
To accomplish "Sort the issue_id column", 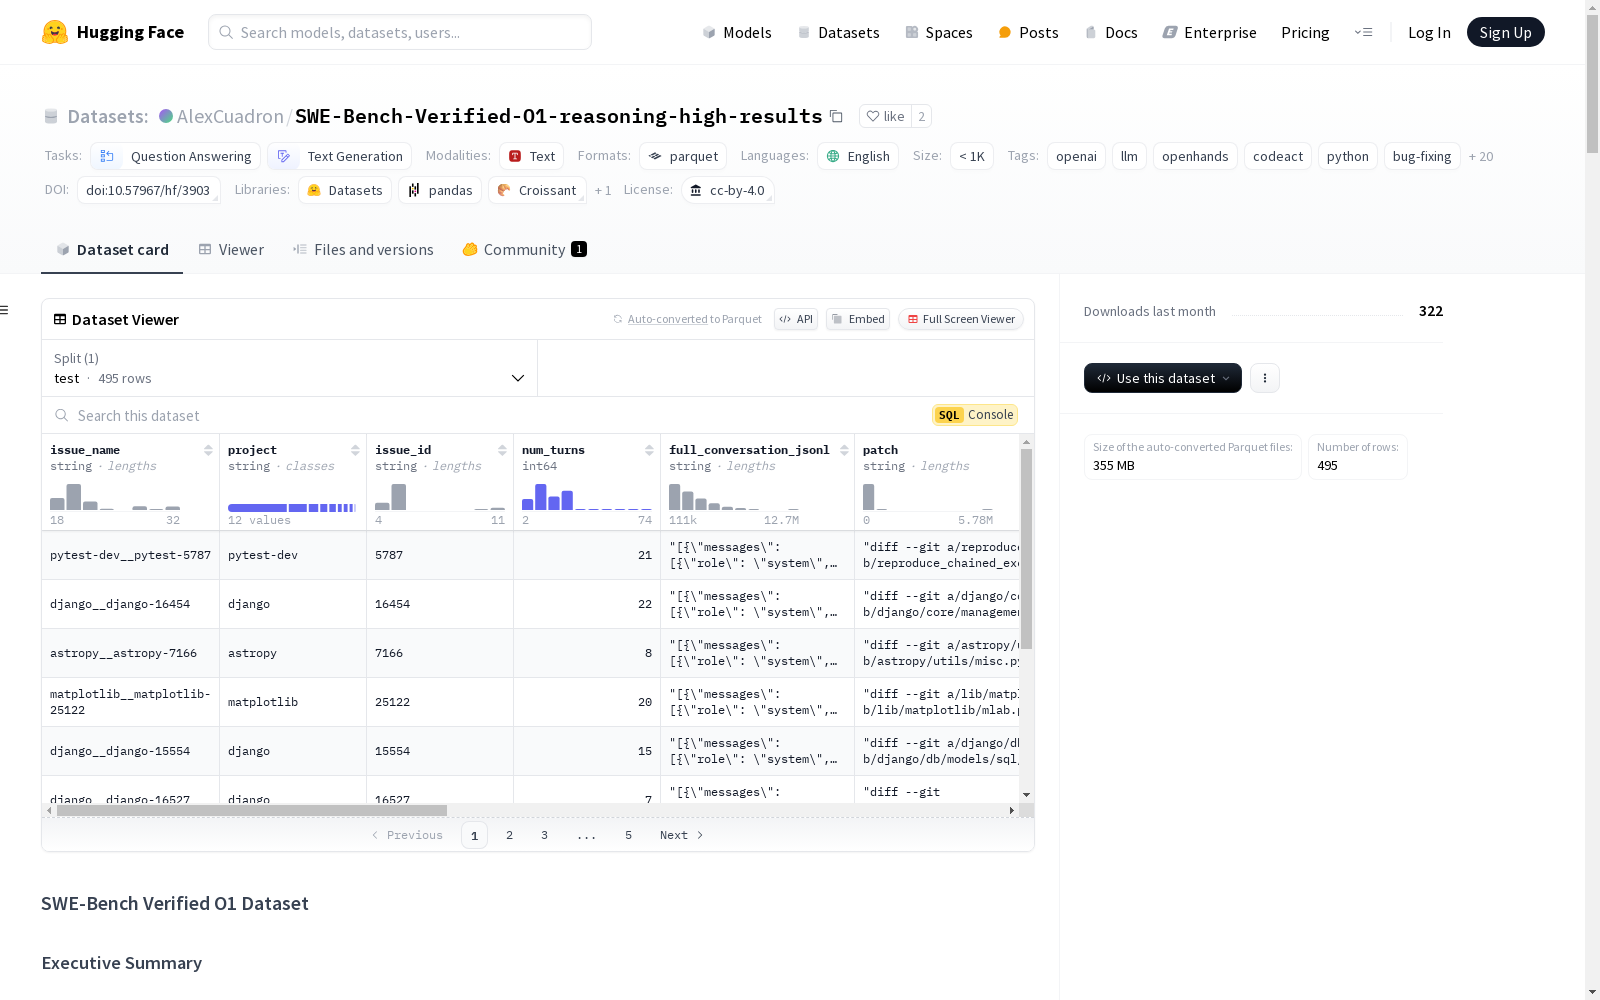I will [502, 450].
